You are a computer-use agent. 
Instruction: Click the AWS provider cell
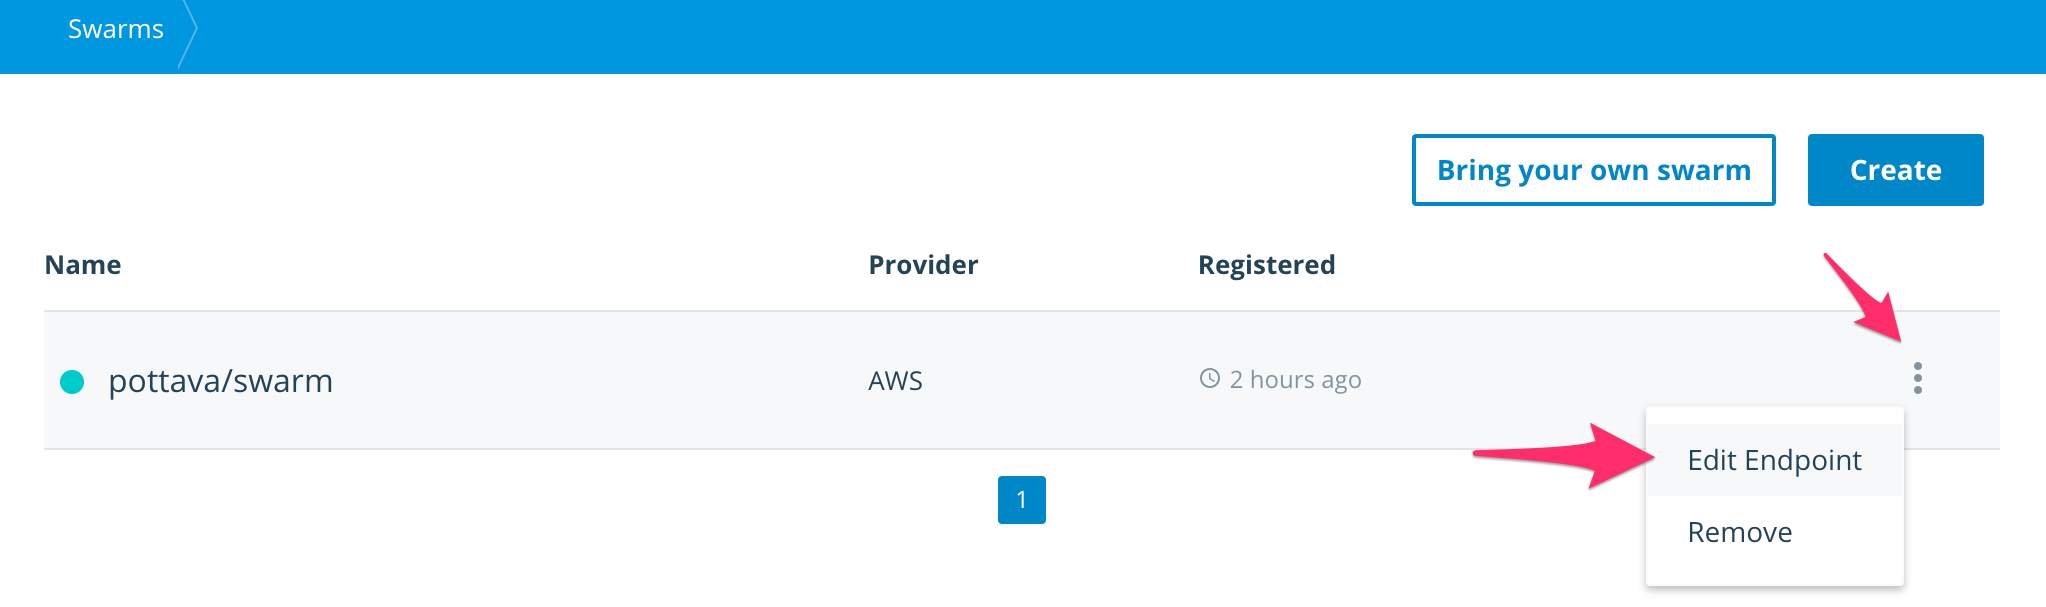click(895, 381)
